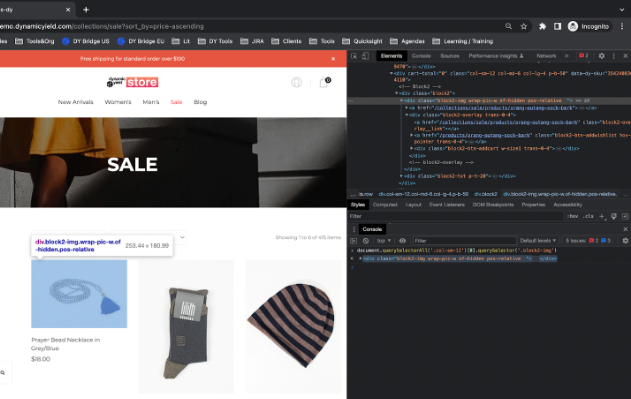
Task: Open the Tools&Org bookmark folder
Action: 35,41
